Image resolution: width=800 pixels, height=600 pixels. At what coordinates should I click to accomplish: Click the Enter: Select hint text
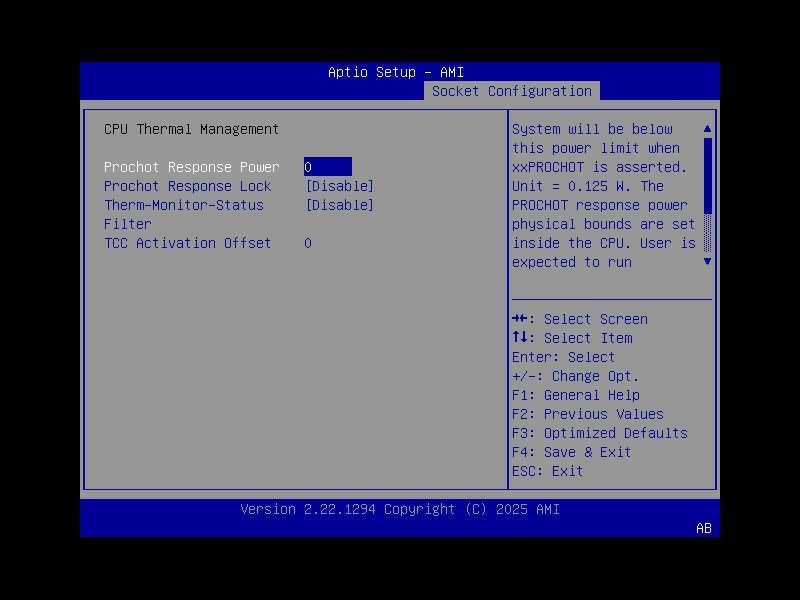[x=562, y=357]
